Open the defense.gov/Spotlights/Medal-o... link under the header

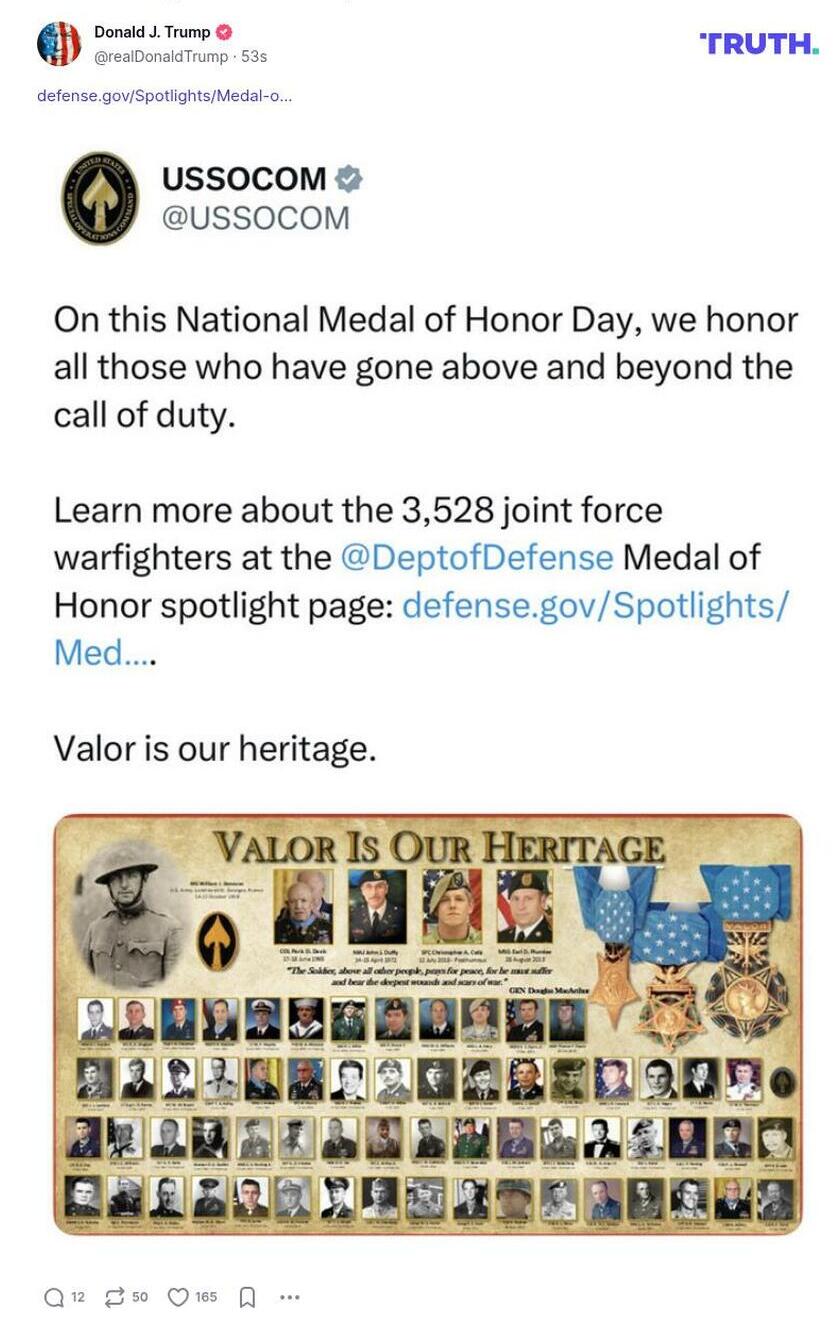pyautogui.click(x=164, y=96)
